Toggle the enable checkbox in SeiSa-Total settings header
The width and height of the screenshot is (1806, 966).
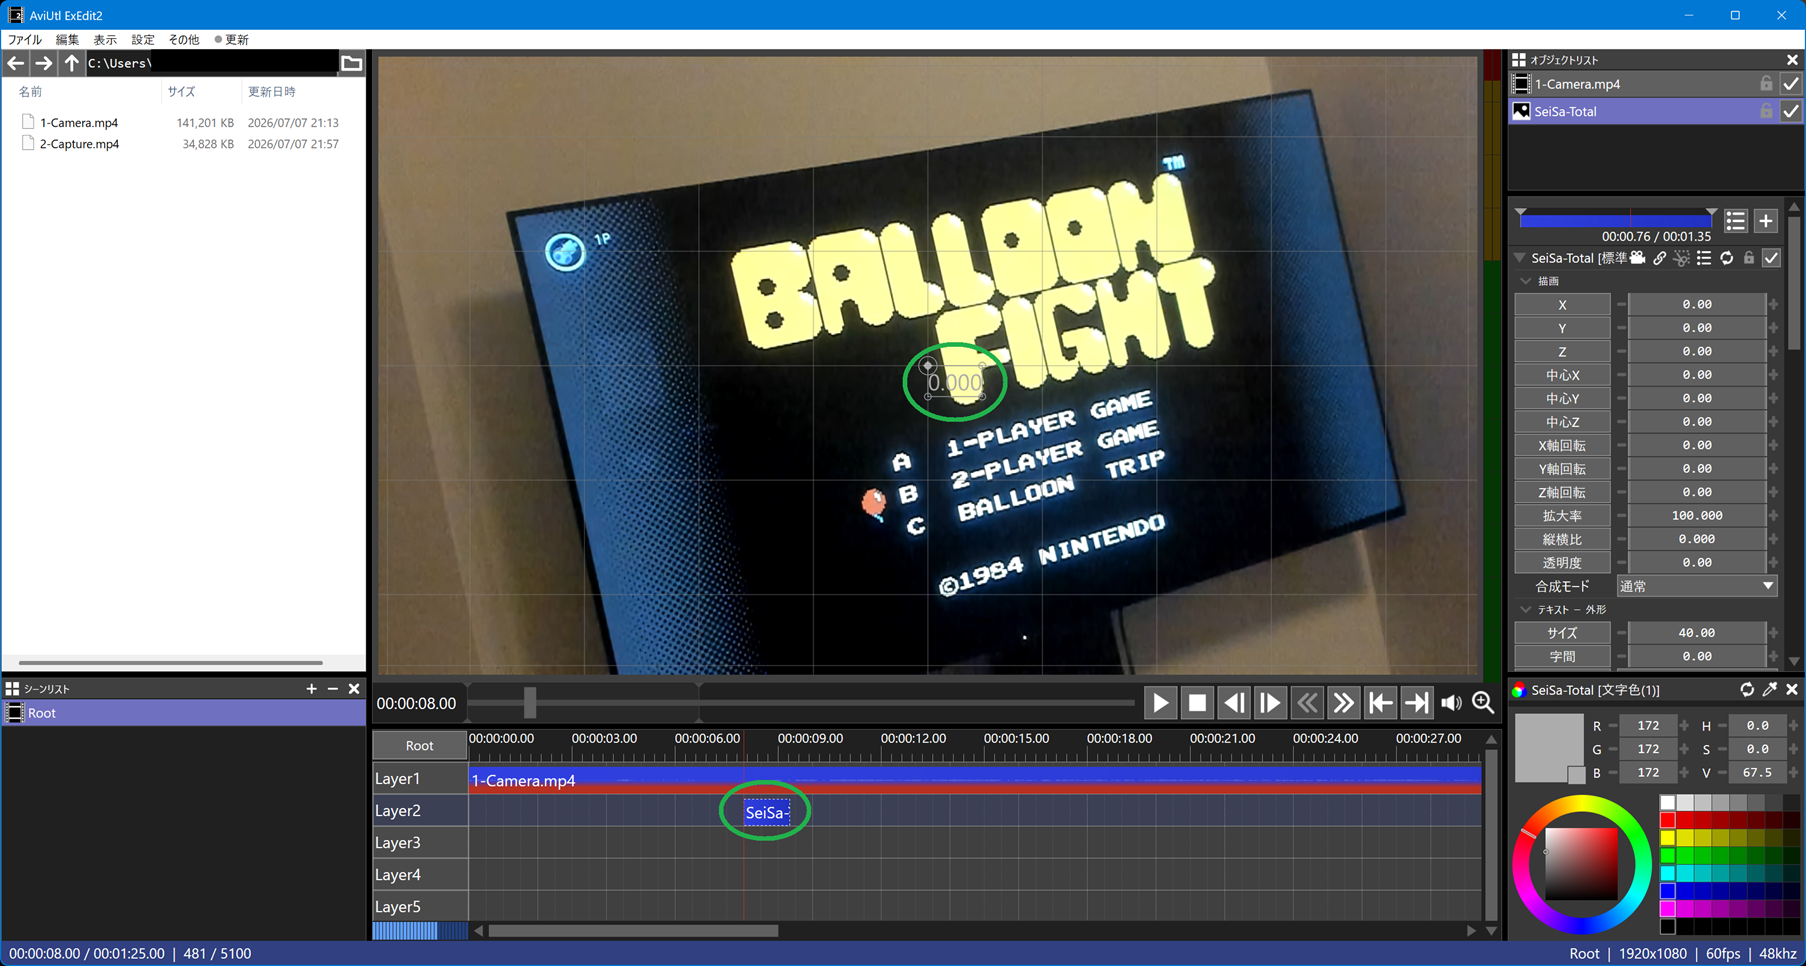pos(1772,258)
